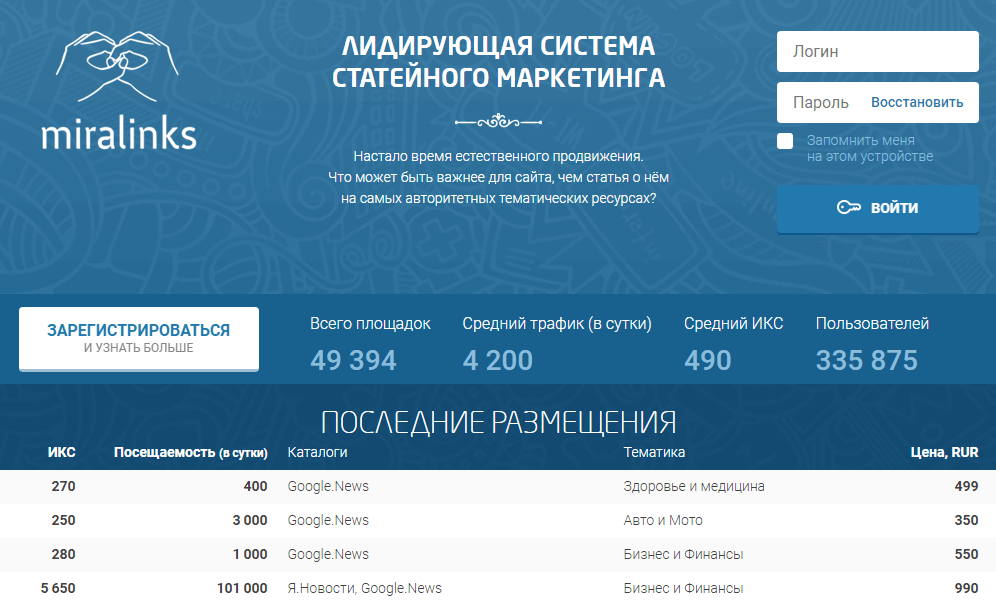Click the Я.Новости, Google.News catalog cell
Screen dimensions: 996x601
pos(365,588)
